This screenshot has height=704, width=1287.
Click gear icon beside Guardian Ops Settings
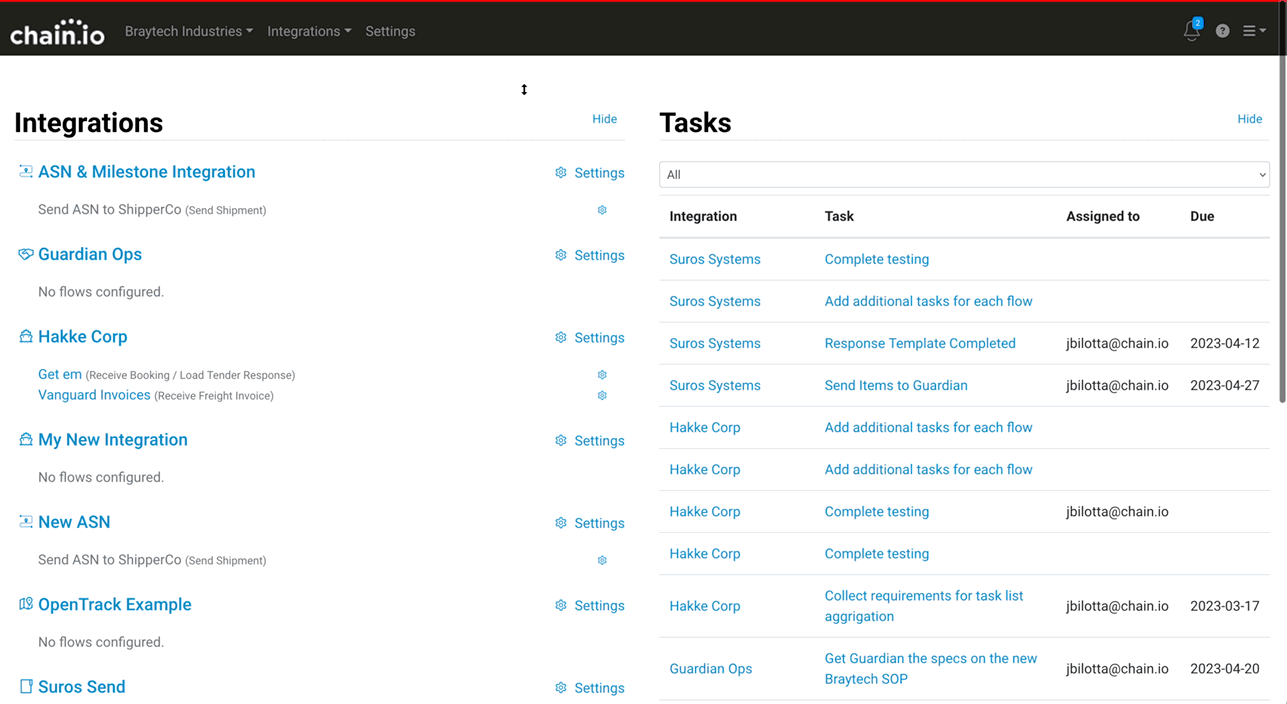click(561, 255)
